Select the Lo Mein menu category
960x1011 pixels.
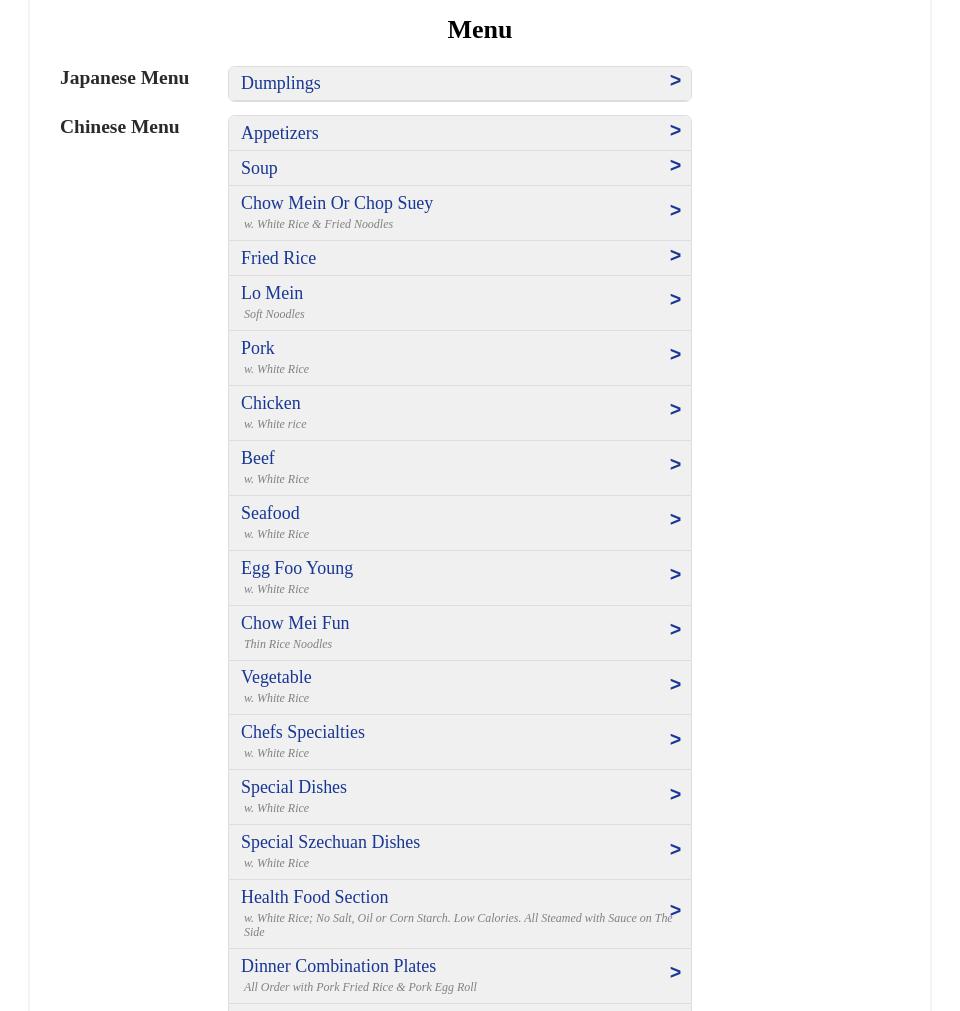click(x=272, y=293)
